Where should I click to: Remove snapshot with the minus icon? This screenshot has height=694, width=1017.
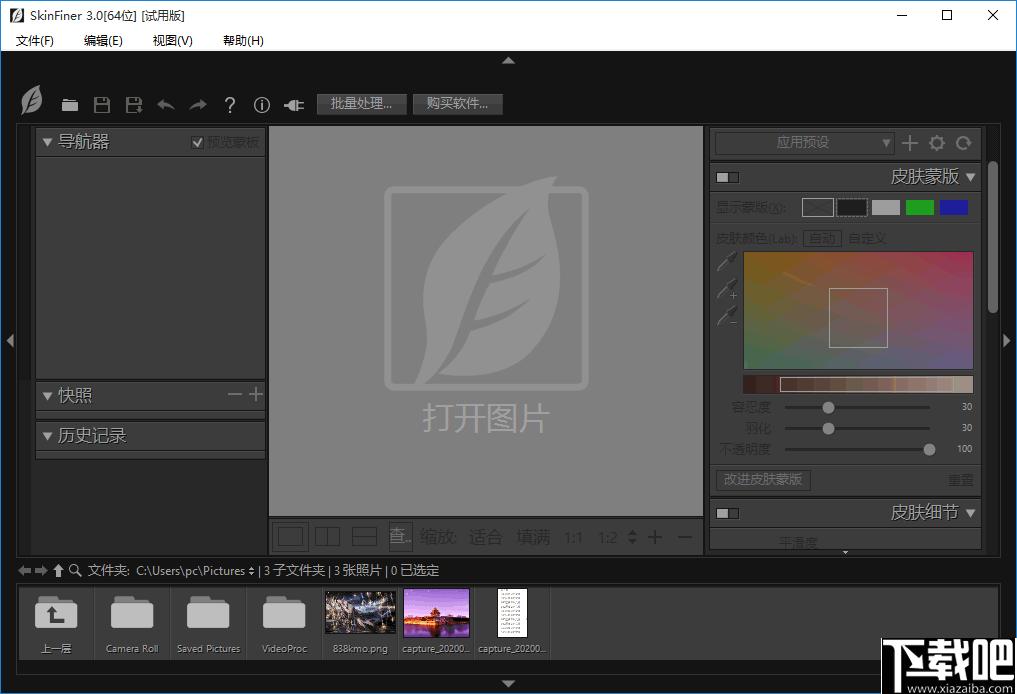coord(235,394)
